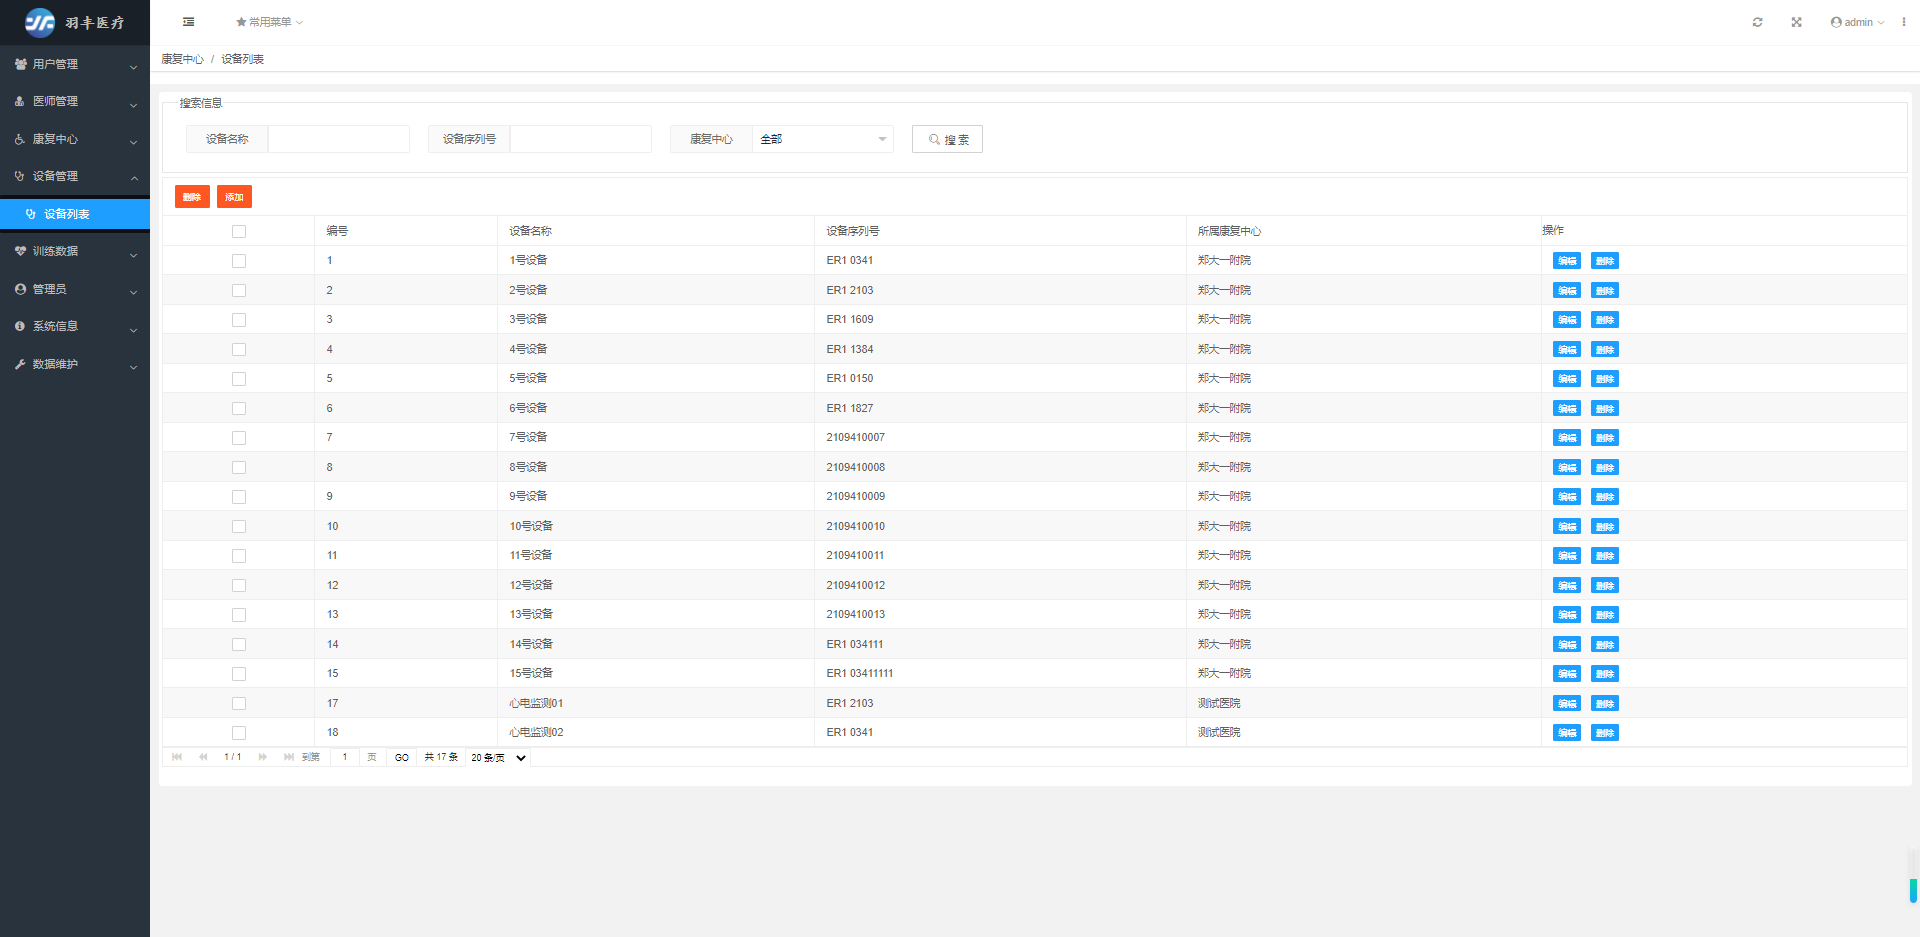Click the first page pagination arrow
This screenshot has height=937, width=1920.
[x=177, y=757]
